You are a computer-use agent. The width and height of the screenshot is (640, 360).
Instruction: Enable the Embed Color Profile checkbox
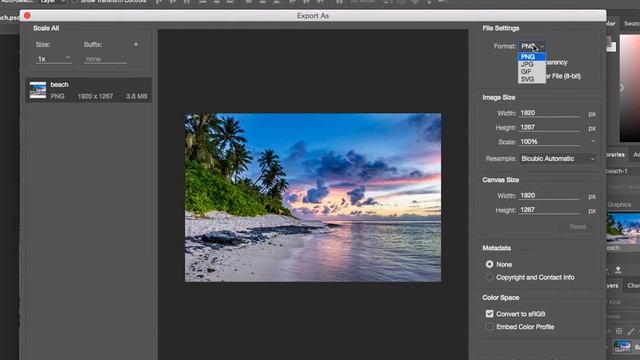(x=489, y=327)
